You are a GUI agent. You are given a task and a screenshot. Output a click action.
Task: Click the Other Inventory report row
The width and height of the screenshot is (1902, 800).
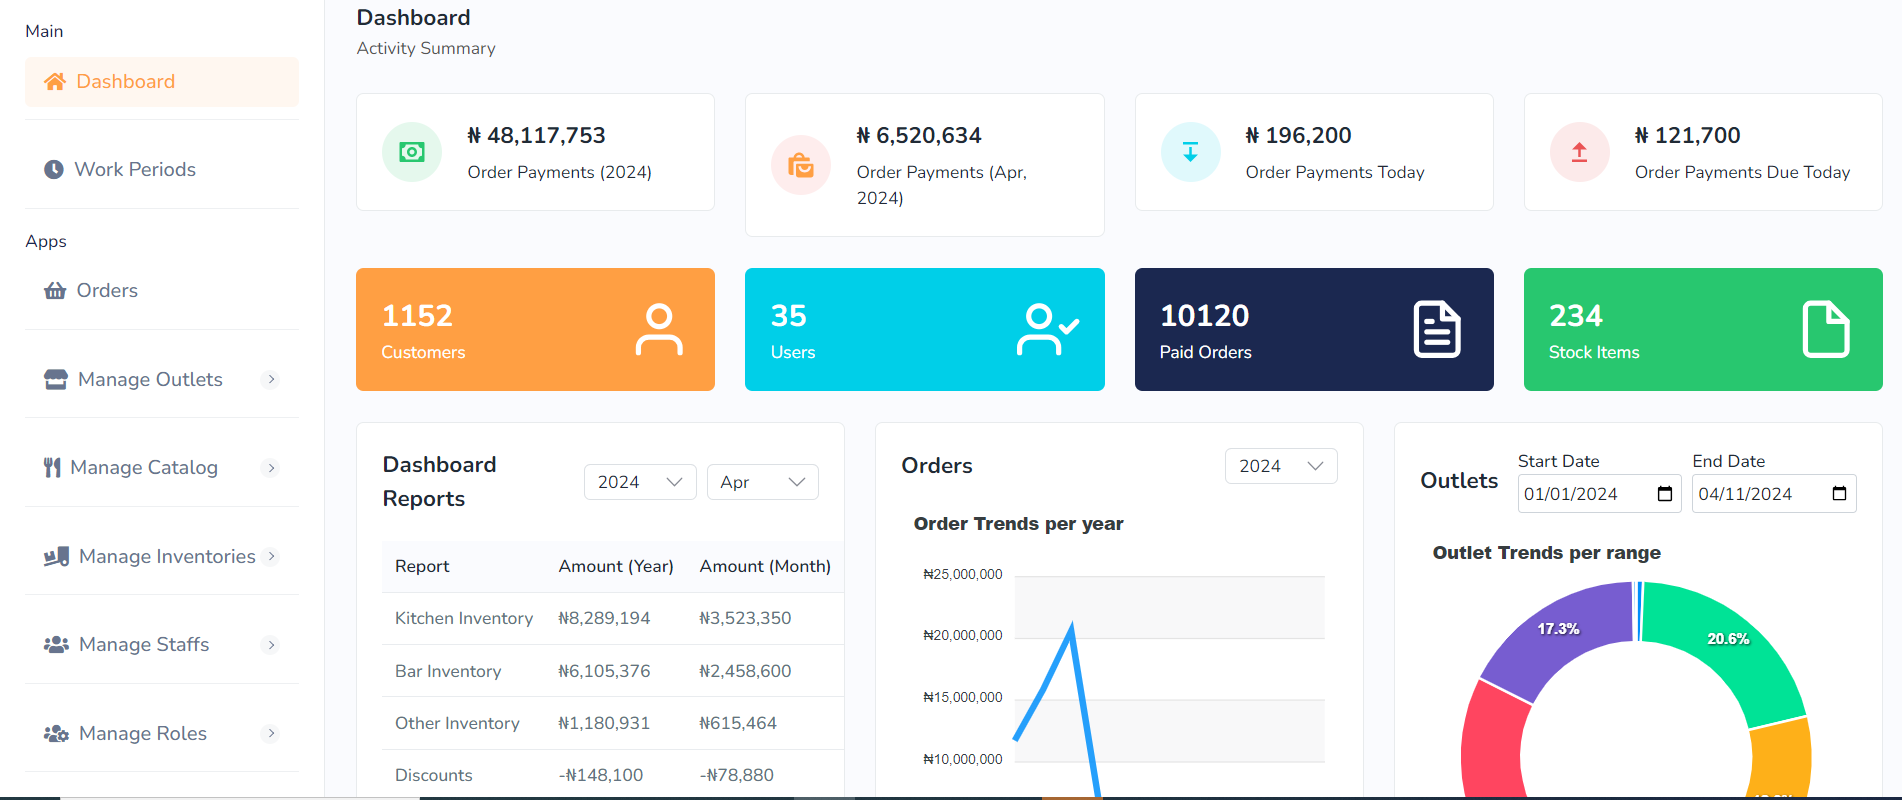pyautogui.click(x=612, y=723)
